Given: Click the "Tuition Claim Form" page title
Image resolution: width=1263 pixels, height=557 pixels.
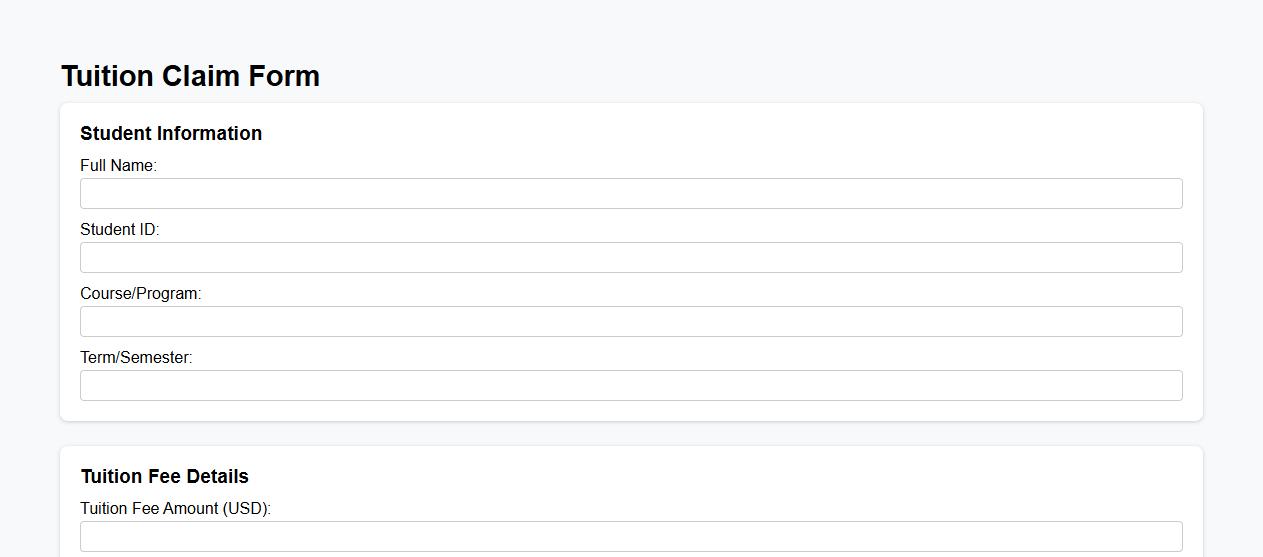Looking at the screenshot, I should point(190,77).
